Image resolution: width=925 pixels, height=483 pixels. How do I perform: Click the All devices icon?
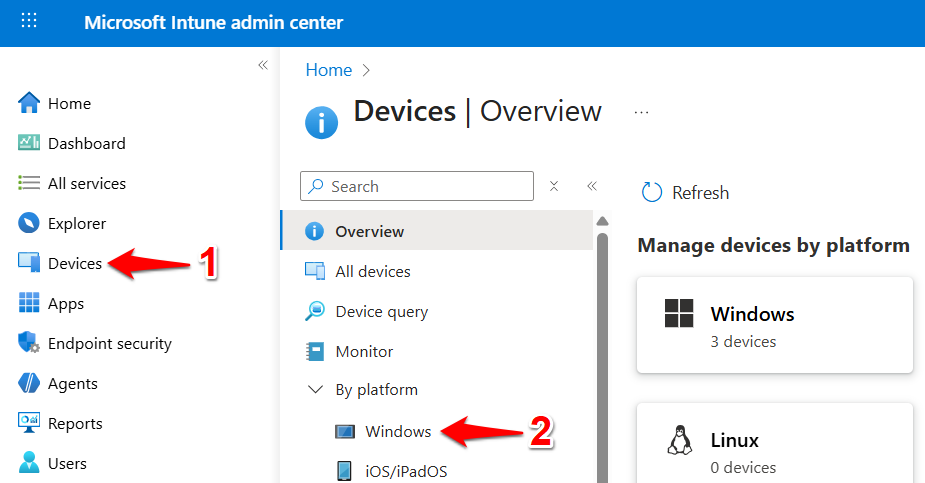[x=314, y=271]
